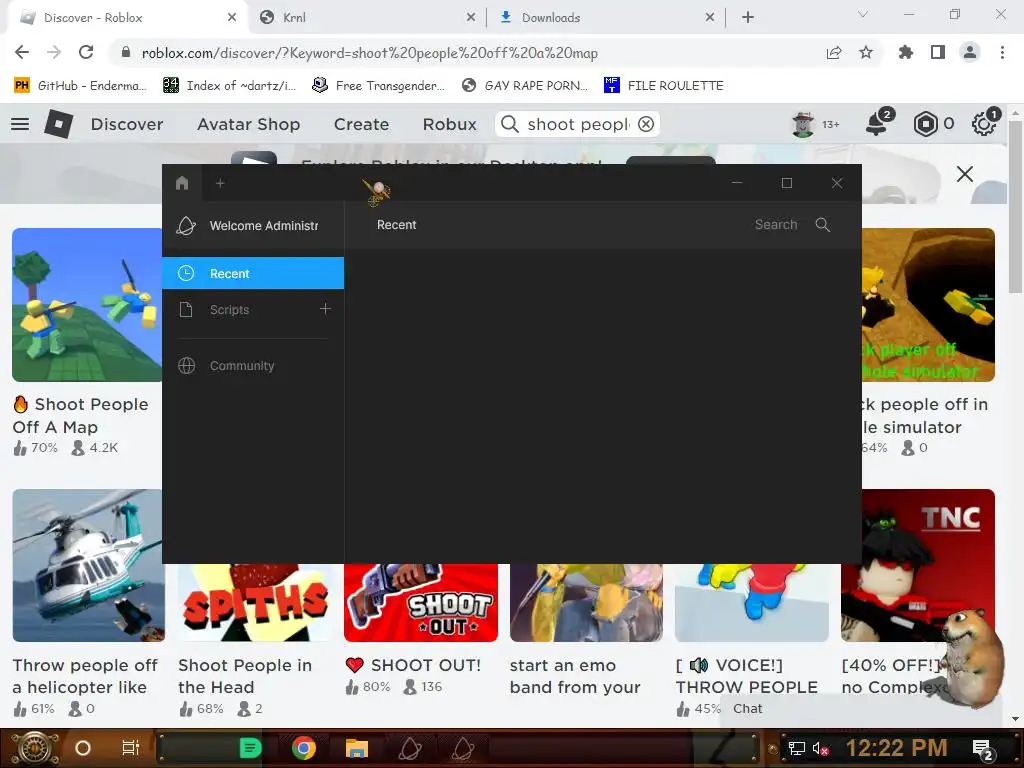Dismiss the desktop app banner

(965, 174)
